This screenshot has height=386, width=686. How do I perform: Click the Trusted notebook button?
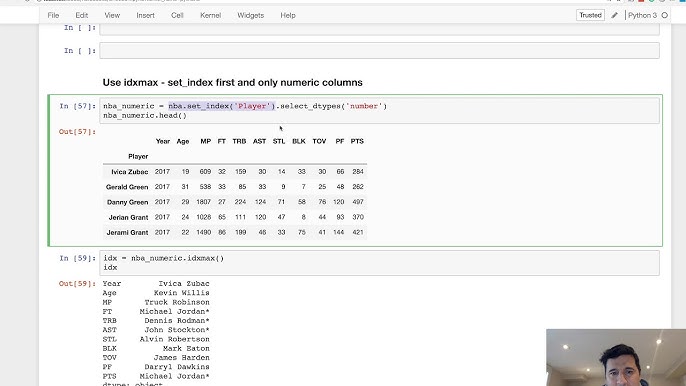(x=590, y=15)
